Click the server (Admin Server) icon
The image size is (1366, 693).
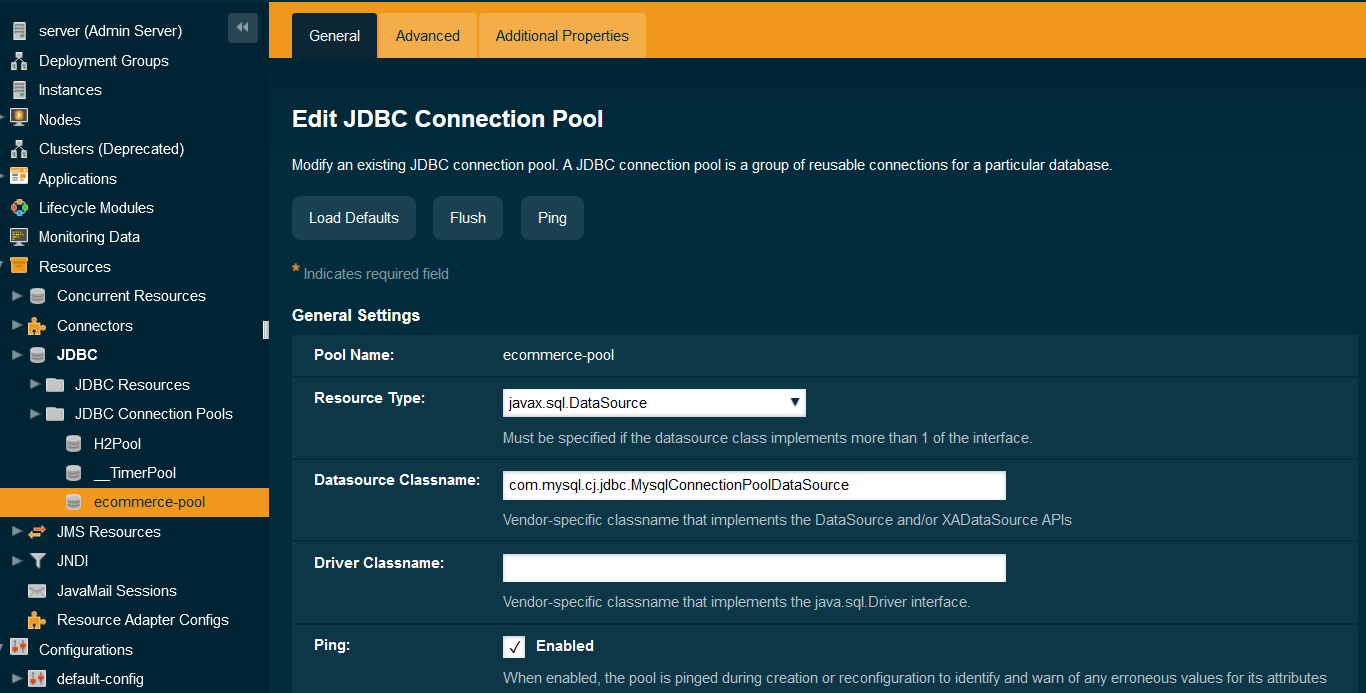coord(17,30)
